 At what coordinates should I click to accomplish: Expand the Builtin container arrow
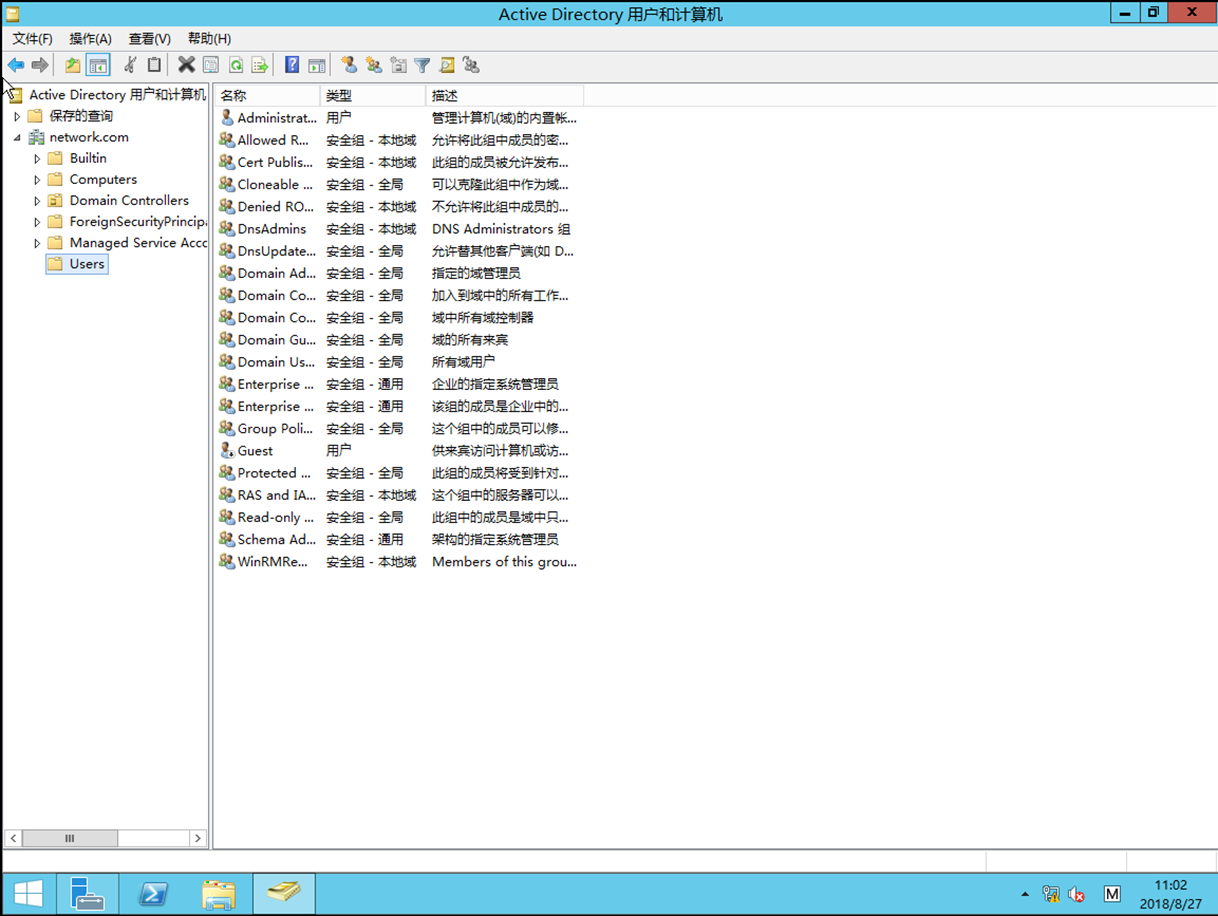coord(37,158)
